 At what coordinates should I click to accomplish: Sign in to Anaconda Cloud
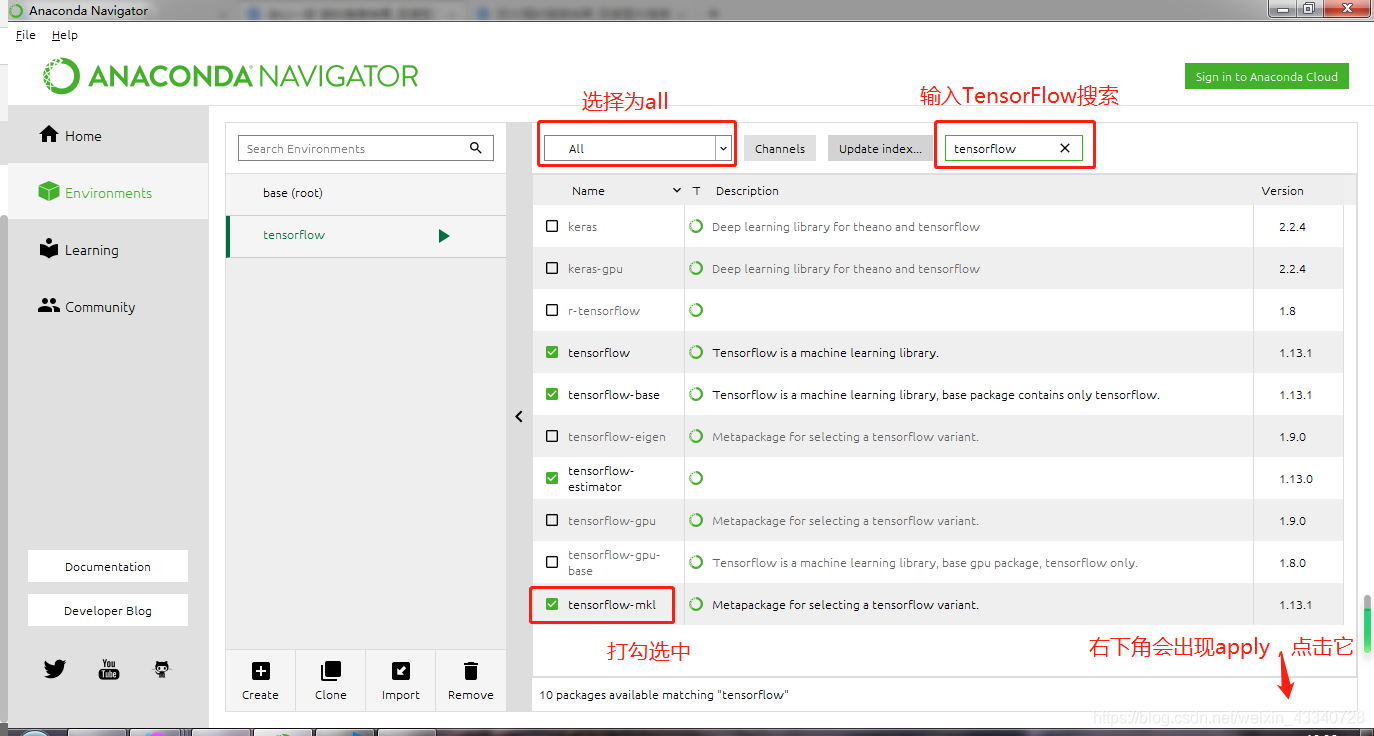point(1266,77)
